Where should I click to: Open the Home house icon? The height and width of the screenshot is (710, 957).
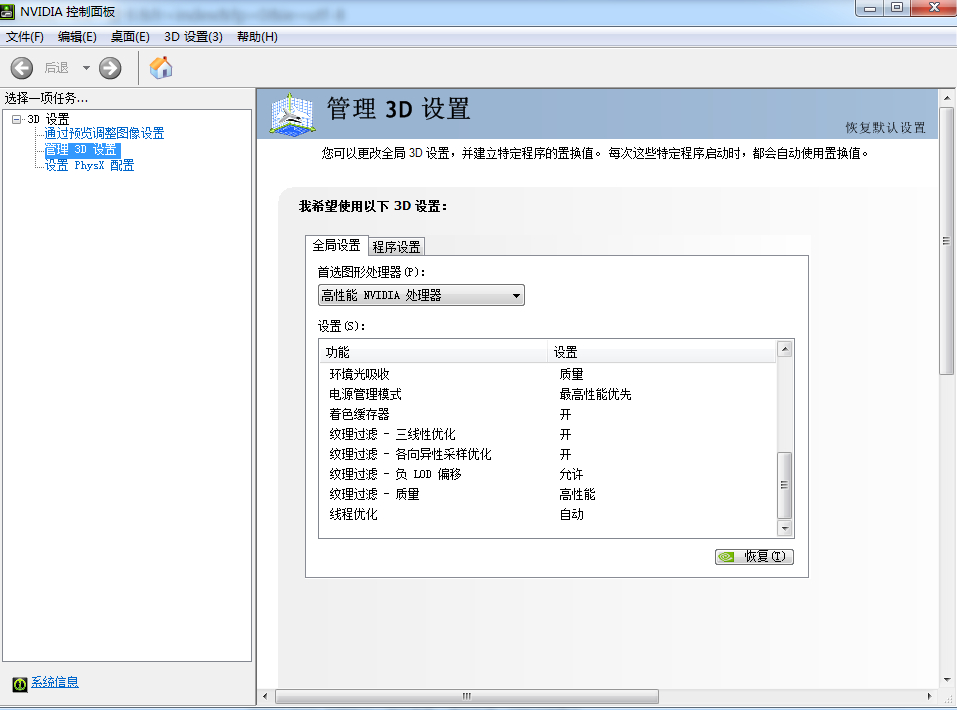click(161, 68)
